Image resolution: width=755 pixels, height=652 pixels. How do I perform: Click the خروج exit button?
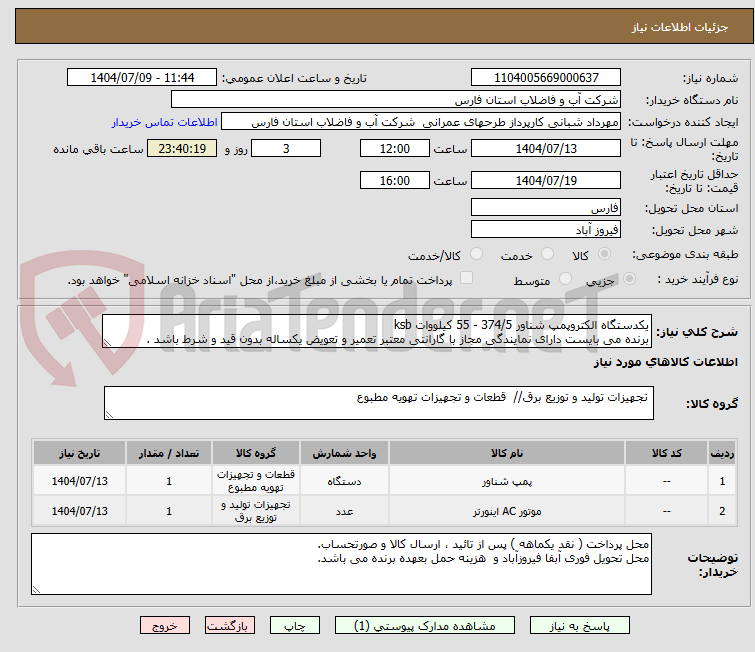pyautogui.click(x=165, y=626)
